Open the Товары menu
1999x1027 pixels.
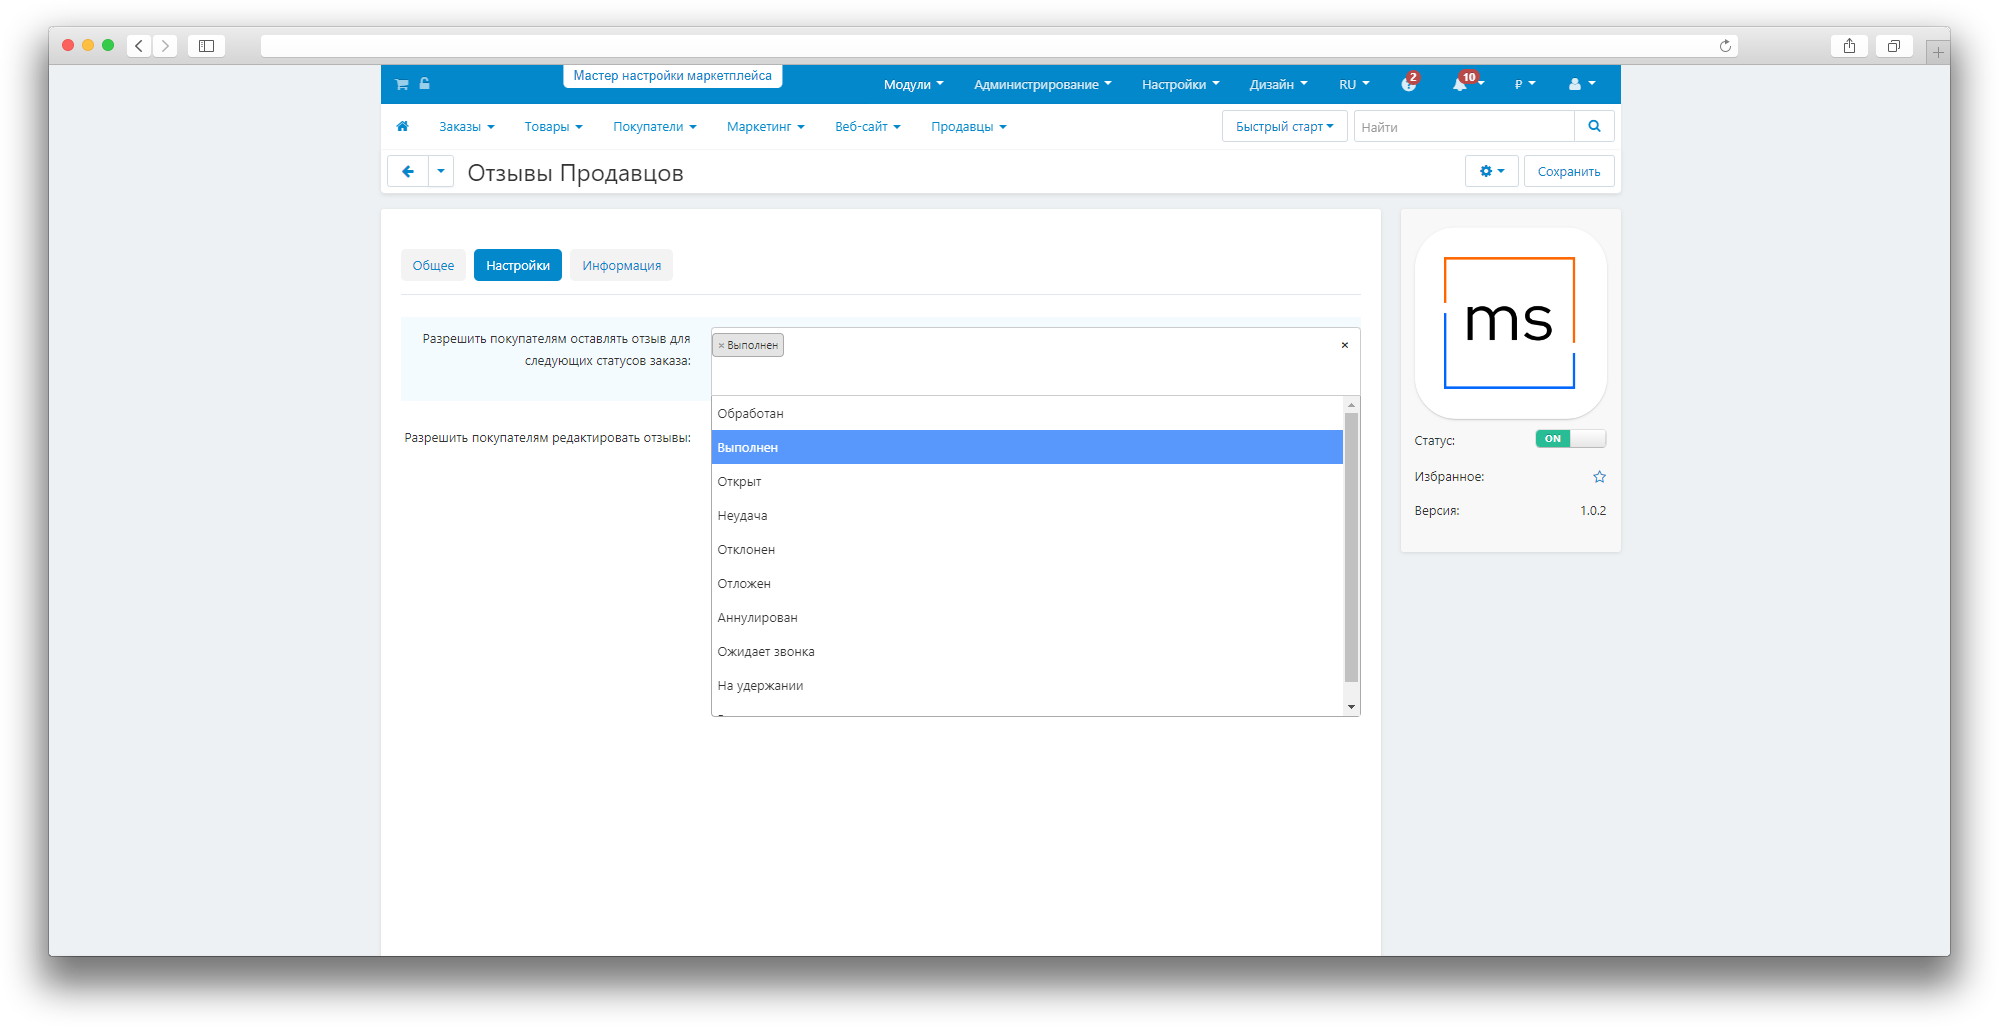553,126
